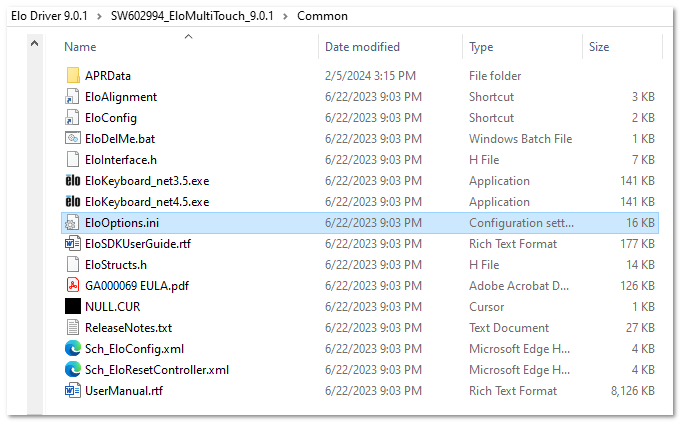The image size is (680, 422).
Task: Select the Sch_EloConfig.xml Edge icon
Action: click(x=72, y=348)
